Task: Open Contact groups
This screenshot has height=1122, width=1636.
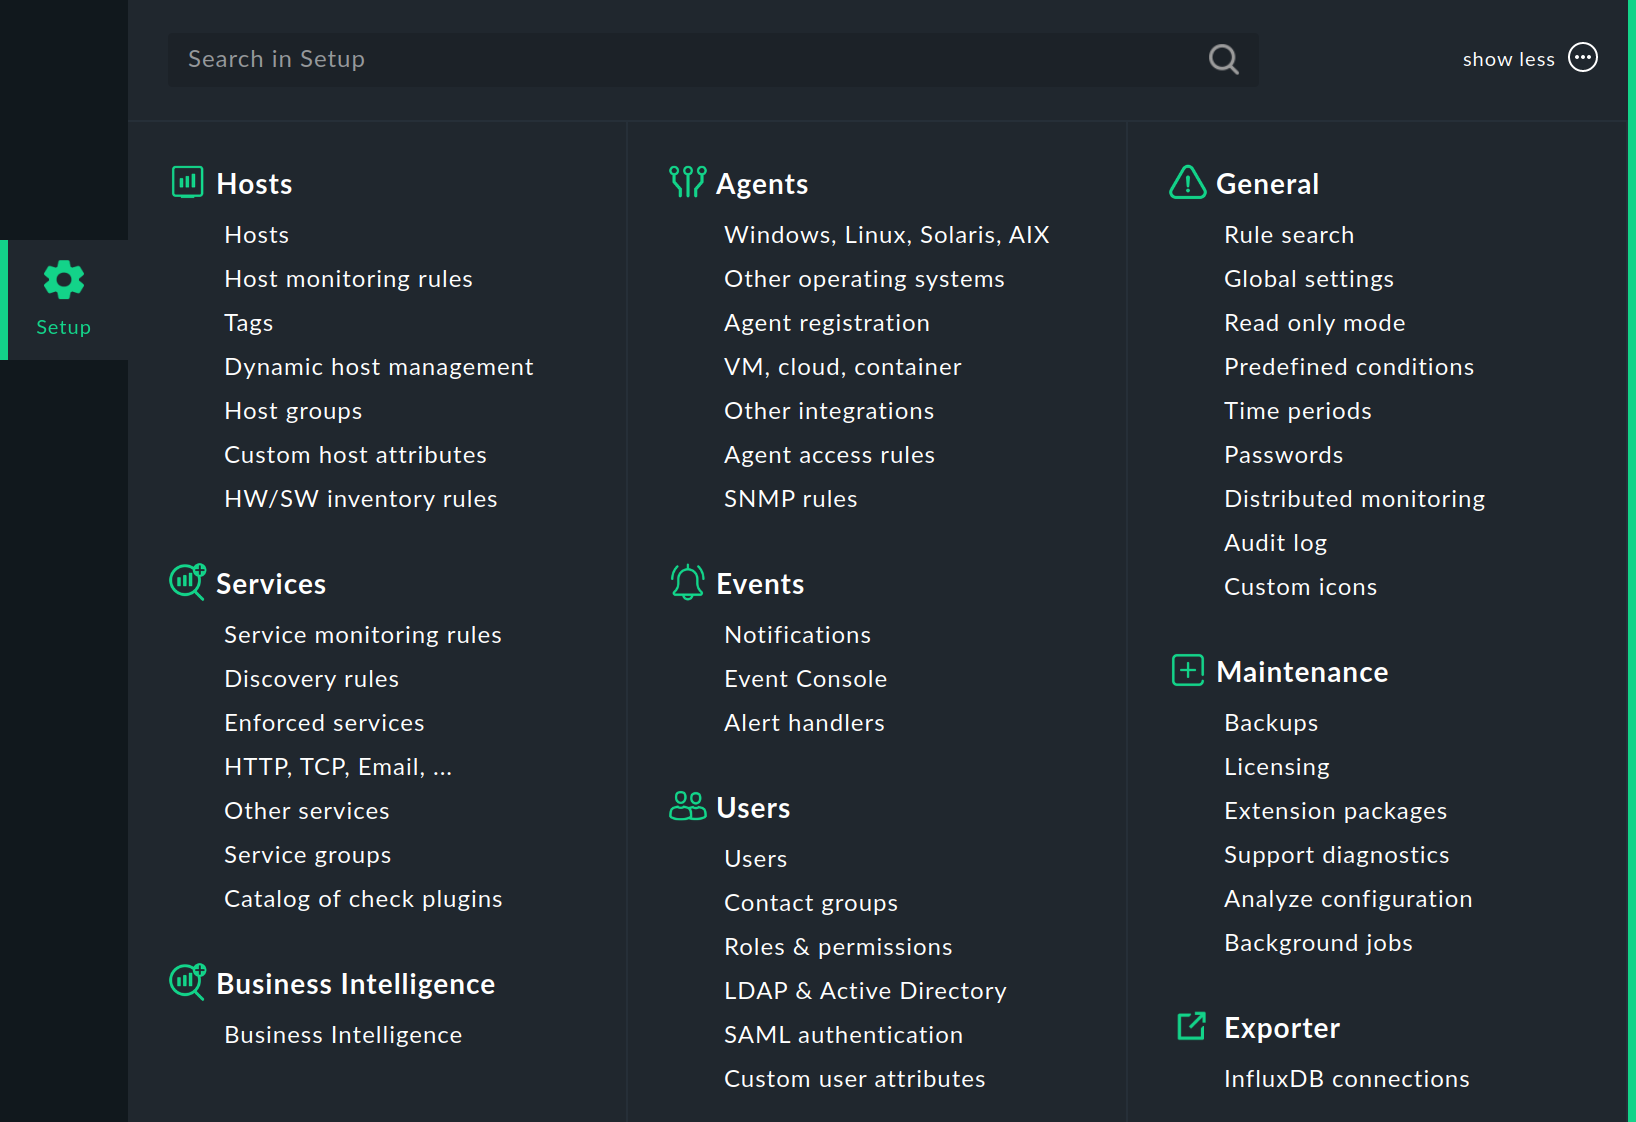Action: 811,903
